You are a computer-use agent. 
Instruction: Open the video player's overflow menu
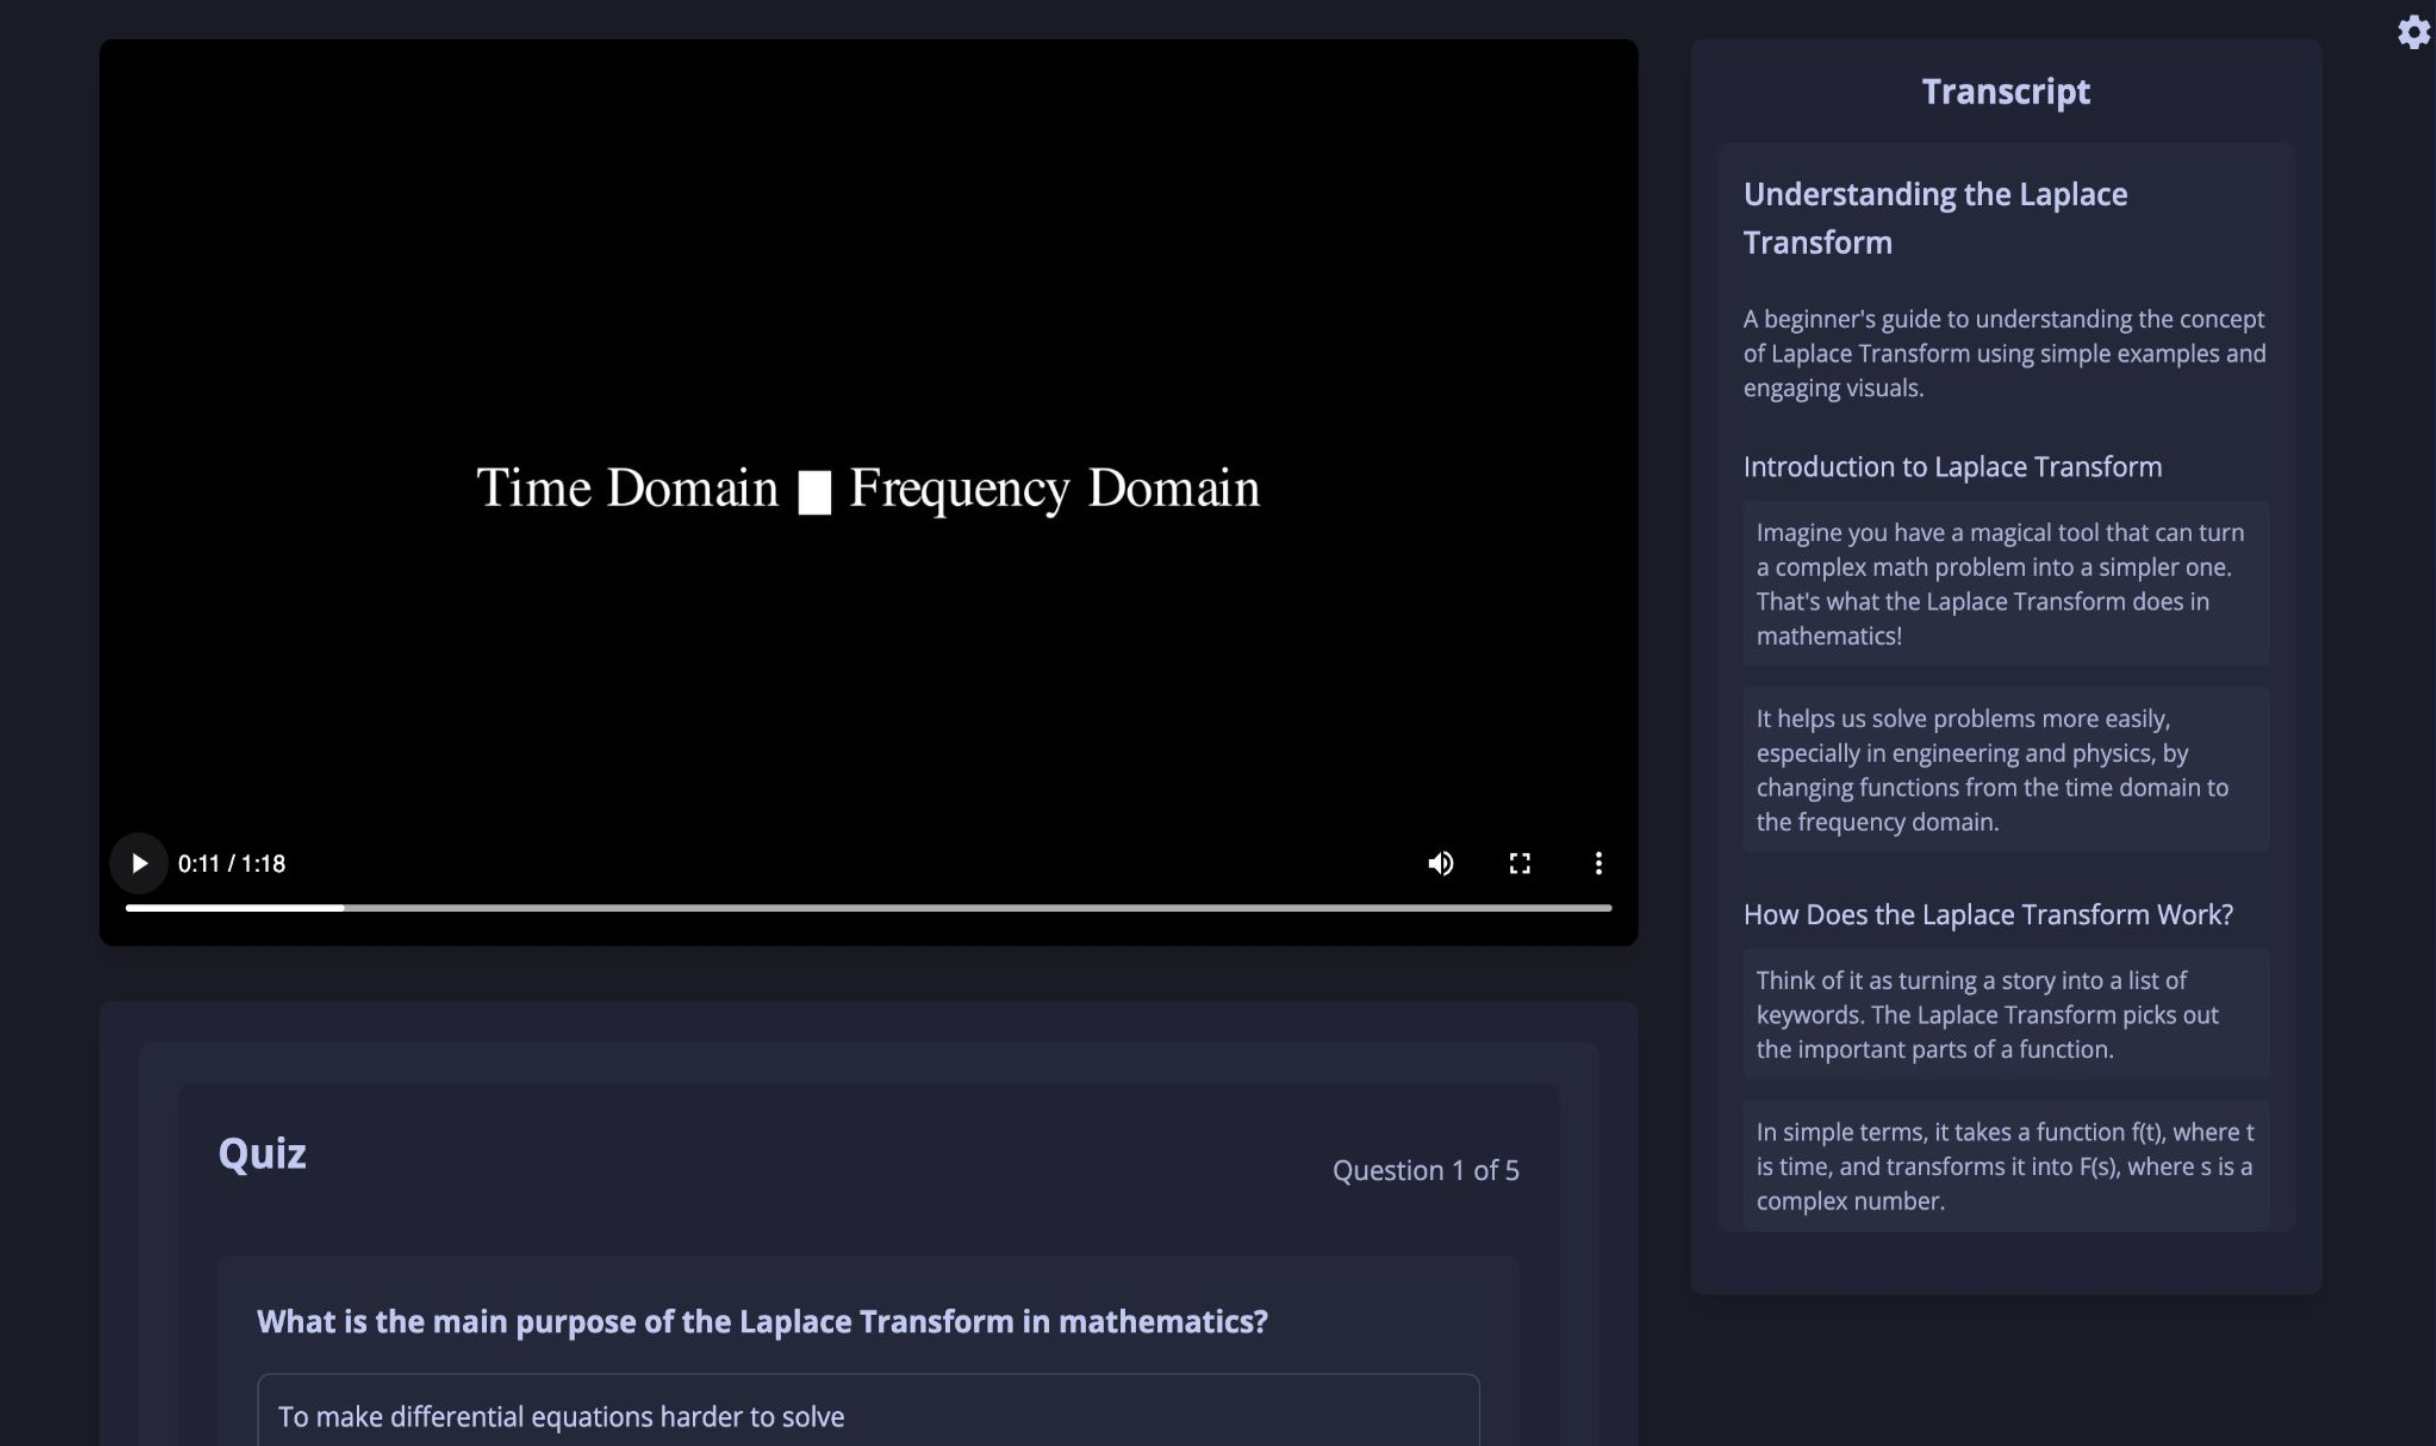1599,863
